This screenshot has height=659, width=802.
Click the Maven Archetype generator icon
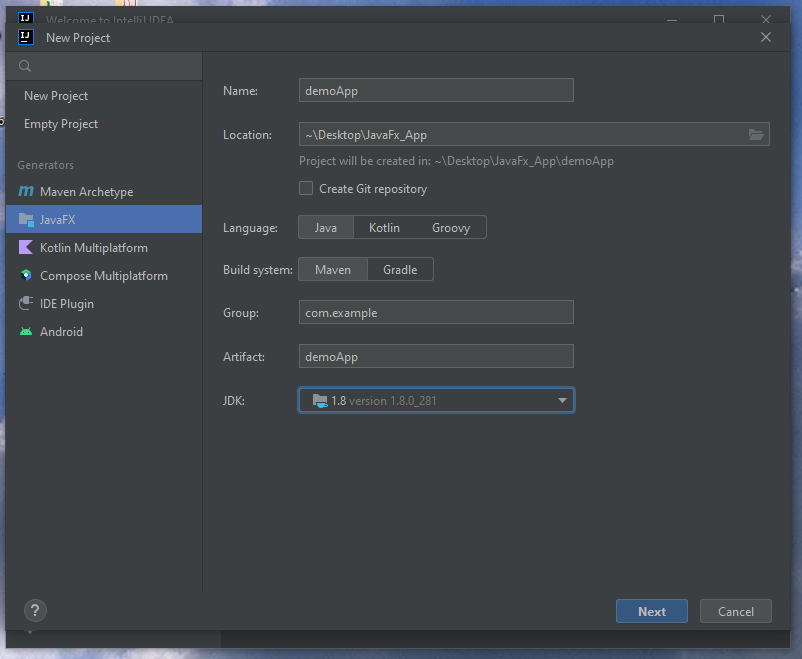(x=26, y=191)
